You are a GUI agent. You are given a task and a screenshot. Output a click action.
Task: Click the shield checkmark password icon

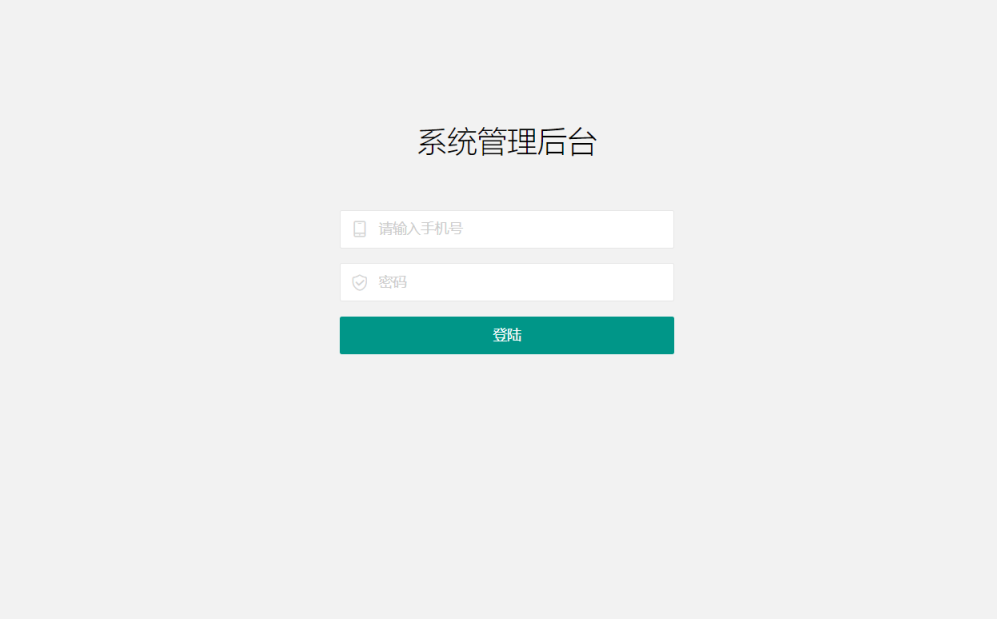[359, 282]
